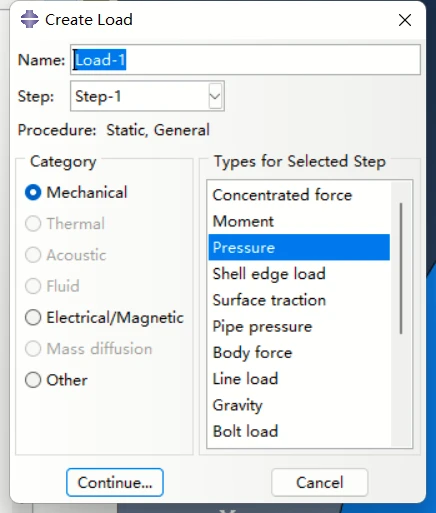Choose Bolt load from the list

(x=299, y=431)
